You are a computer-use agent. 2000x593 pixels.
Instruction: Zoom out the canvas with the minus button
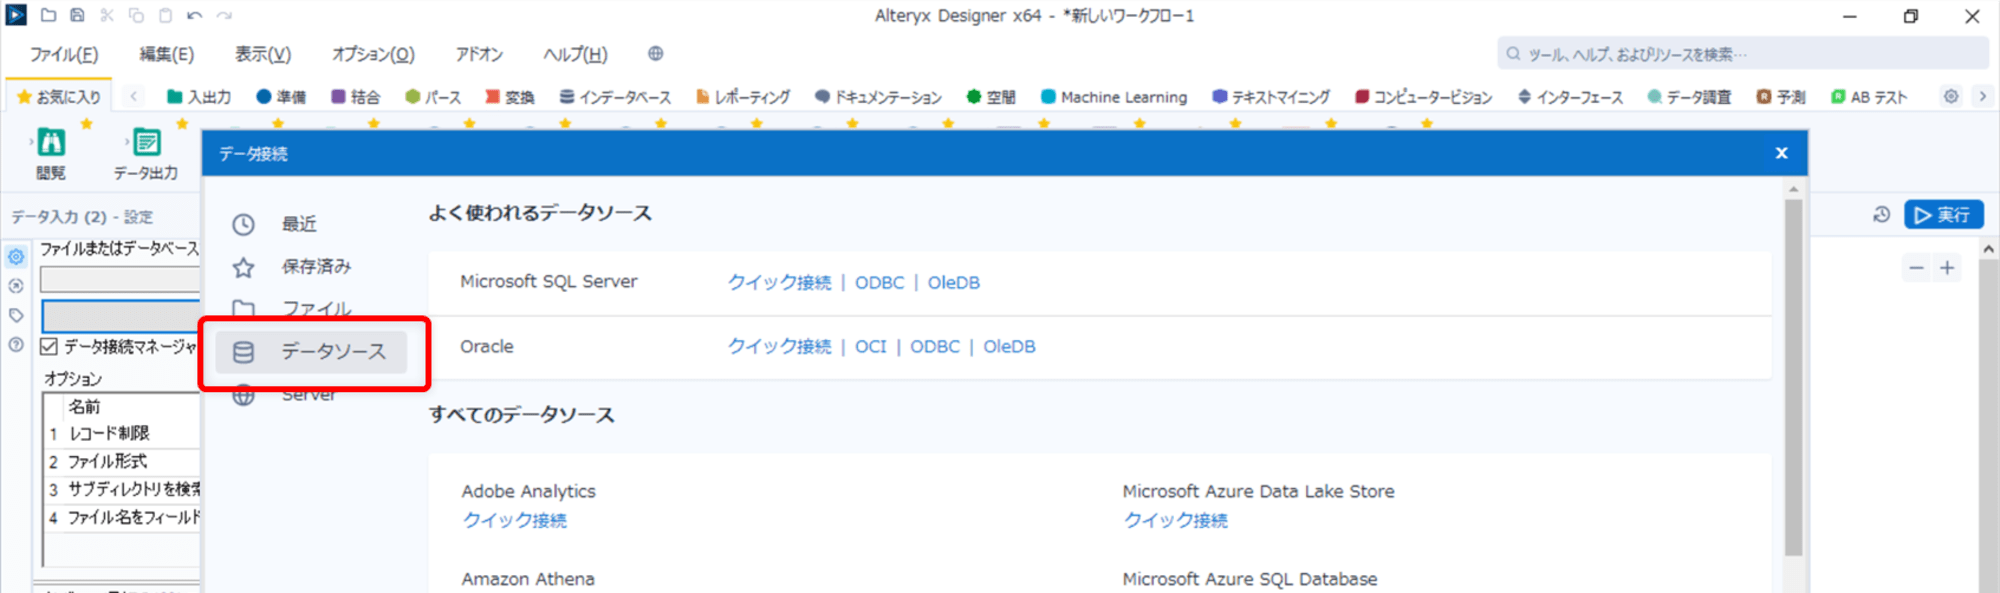click(1916, 267)
